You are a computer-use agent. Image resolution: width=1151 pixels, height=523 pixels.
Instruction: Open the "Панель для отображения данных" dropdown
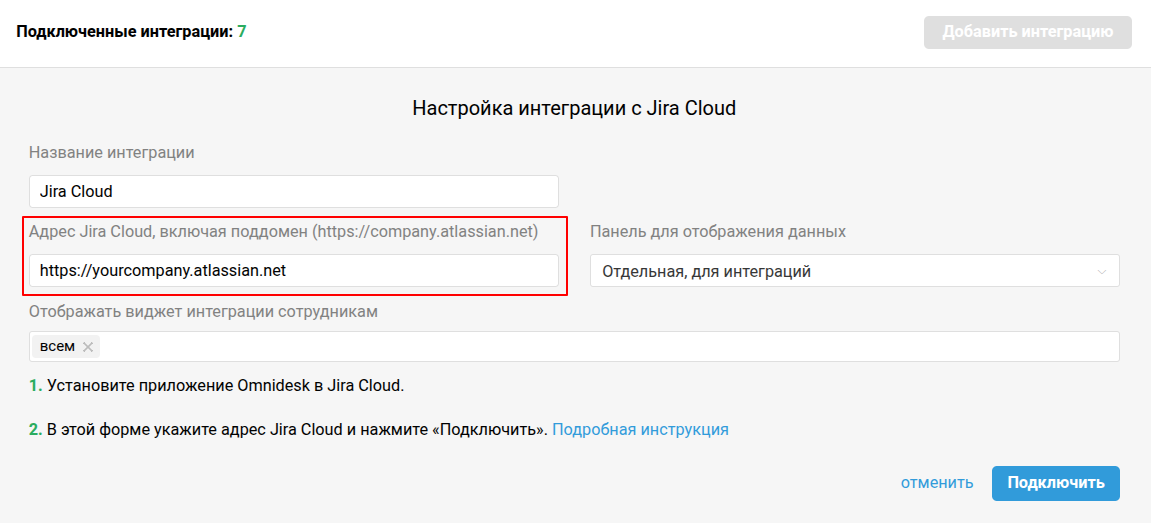(854, 271)
